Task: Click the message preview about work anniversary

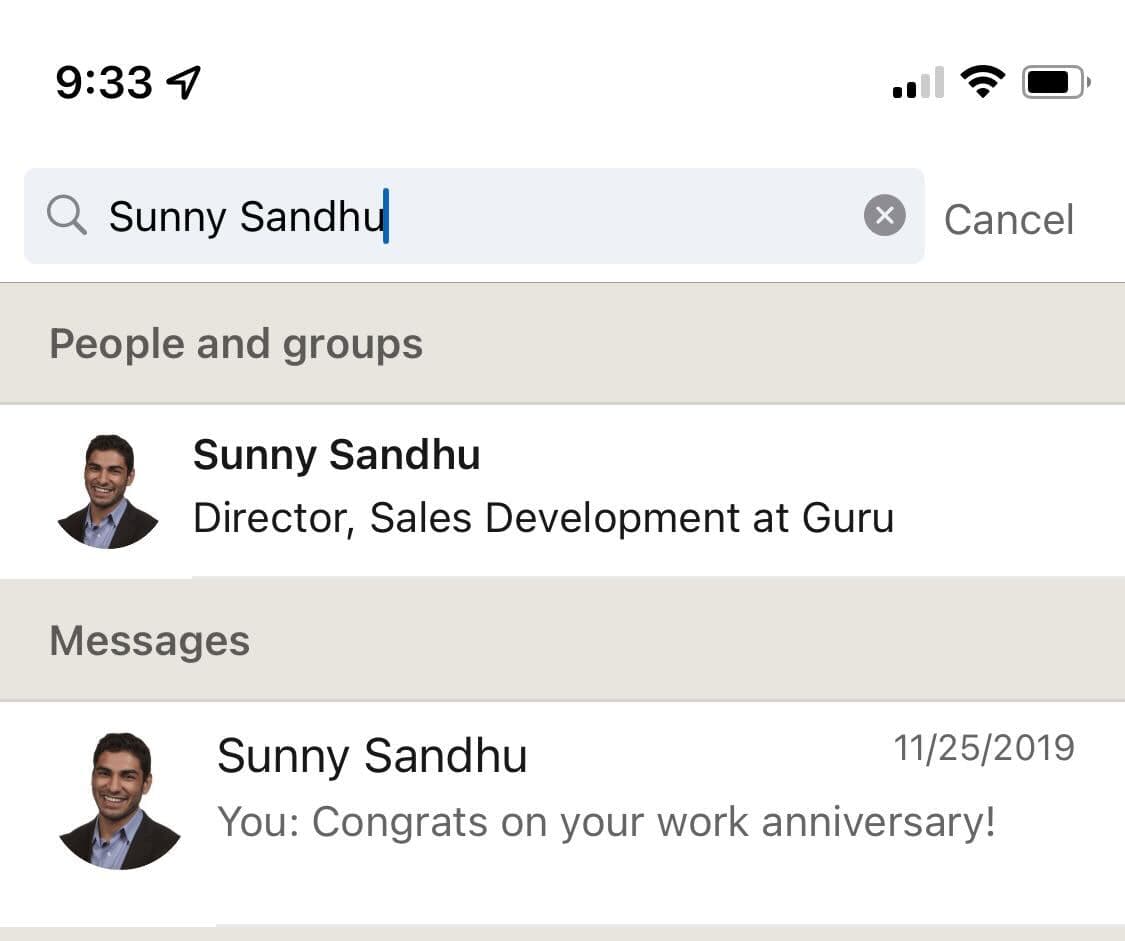Action: click(605, 822)
